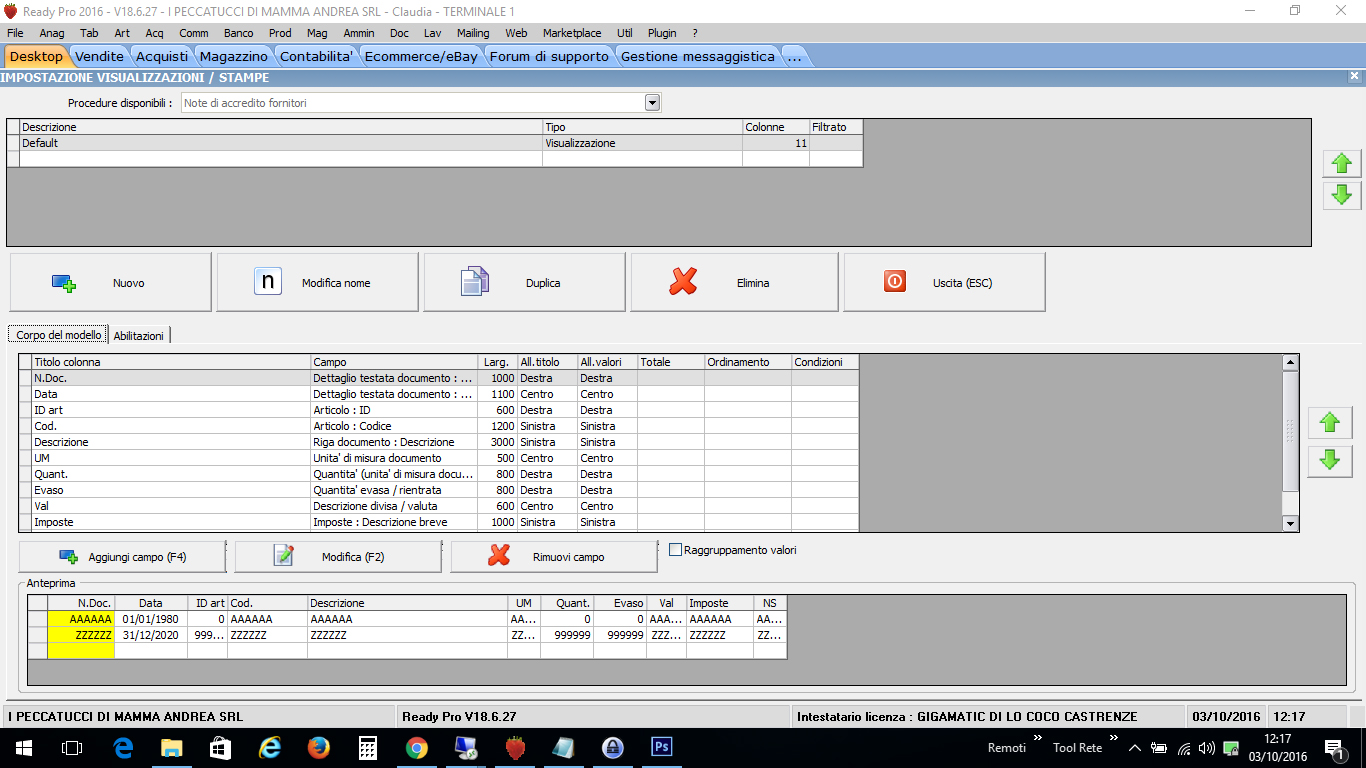
Task: Click Modifica nome button
Action: pos(318,283)
